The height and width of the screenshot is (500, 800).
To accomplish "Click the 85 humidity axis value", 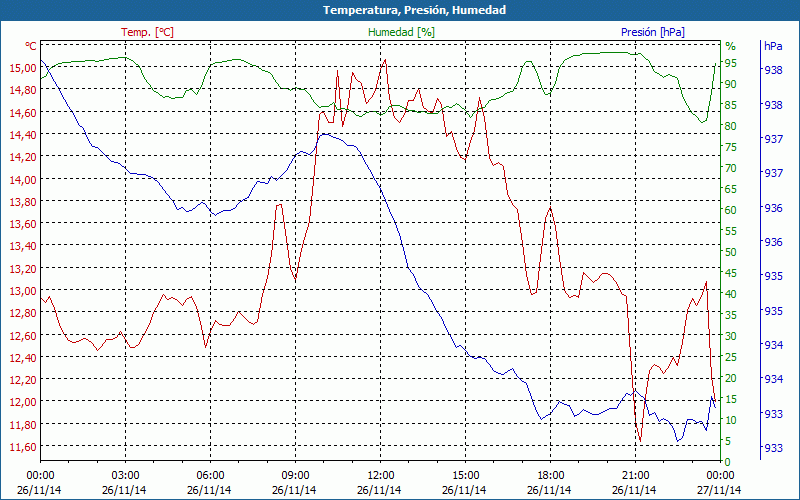I will 731,105.
